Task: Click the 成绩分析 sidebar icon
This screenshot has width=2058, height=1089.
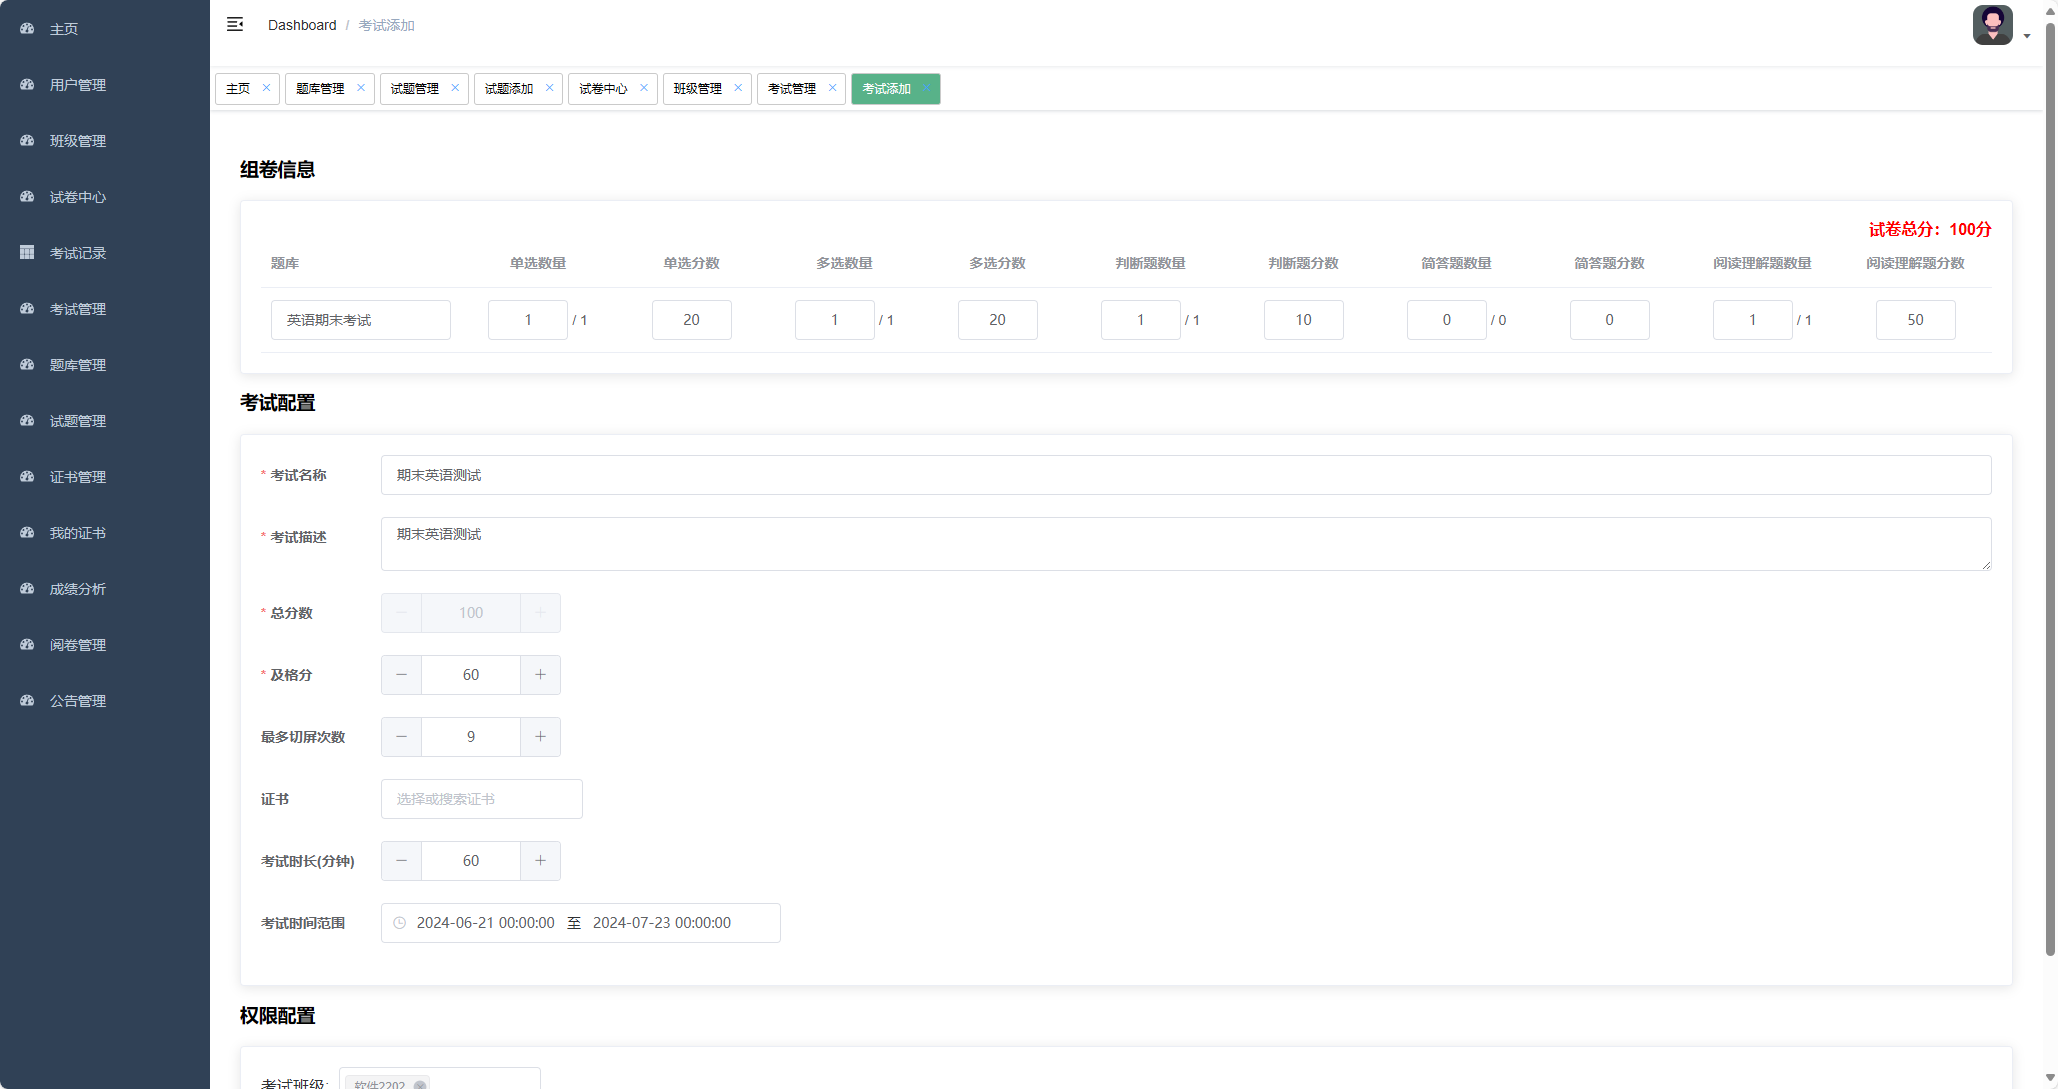Action: [x=27, y=589]
